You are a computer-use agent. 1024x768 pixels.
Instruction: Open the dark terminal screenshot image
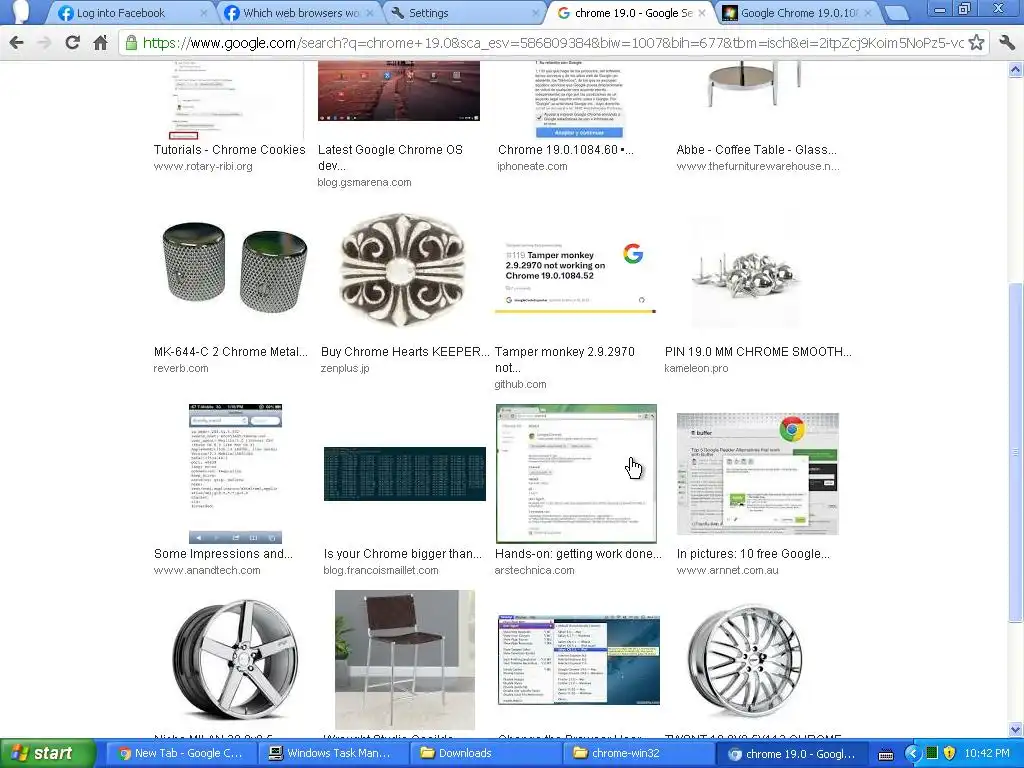click(x=404, y=474)
